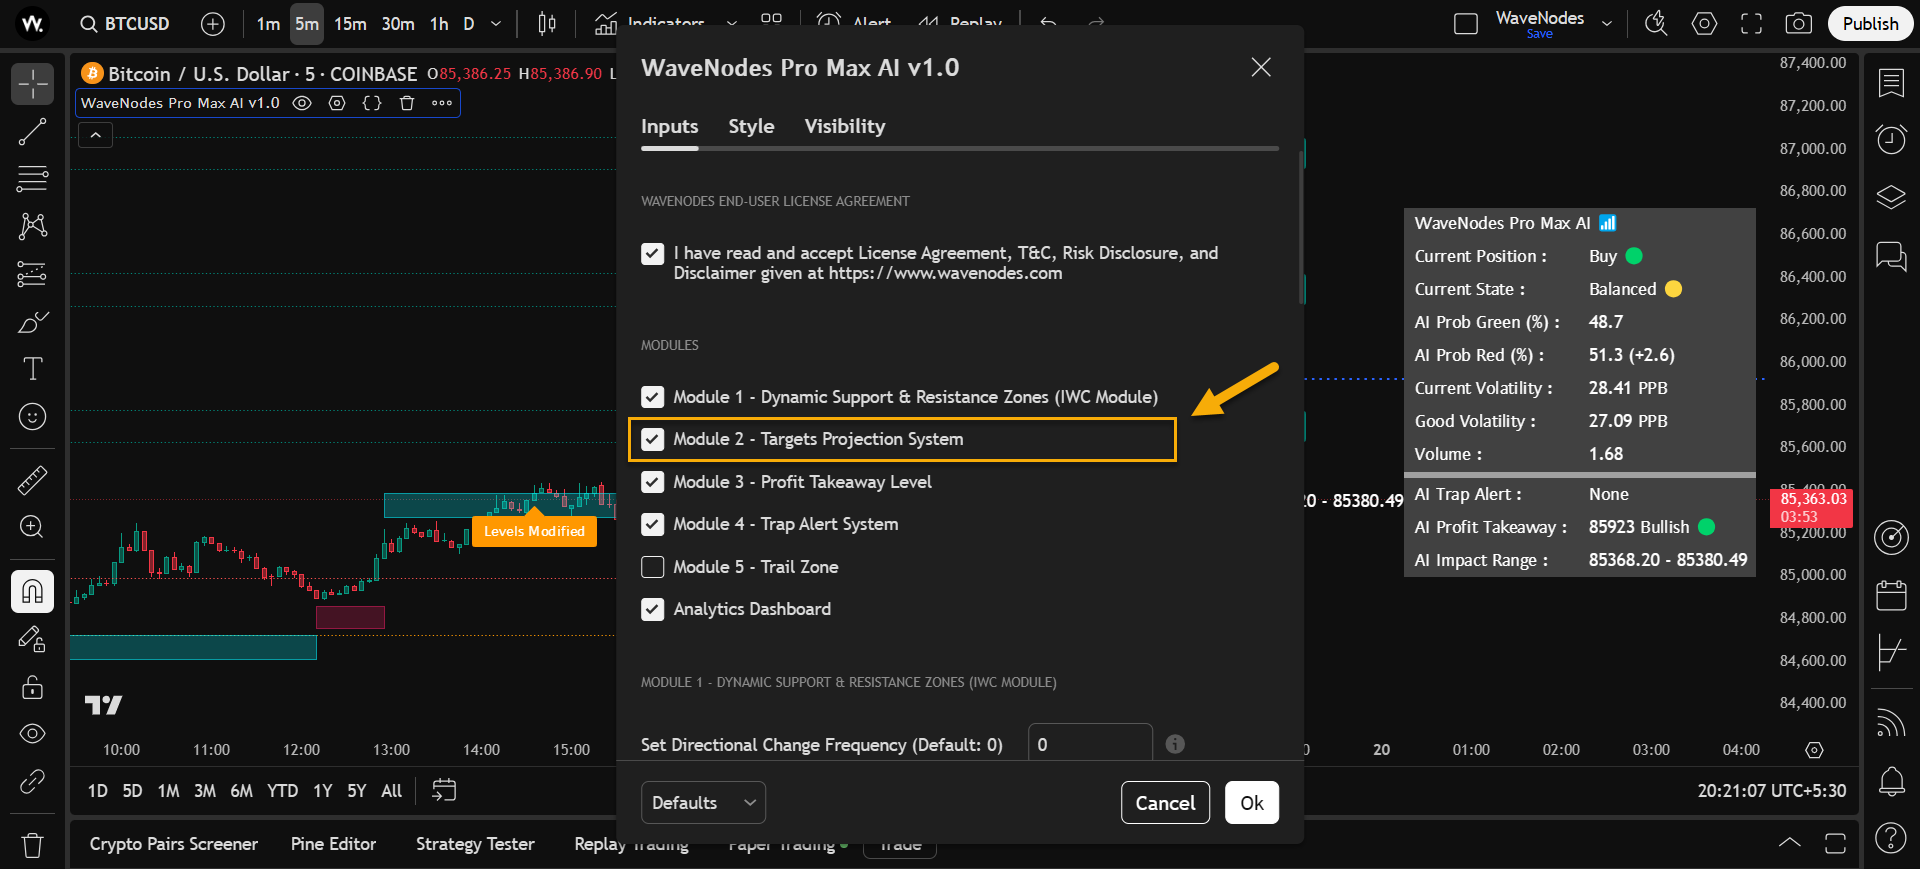Take a chart snapshot with camera icon
1920x869 pixels.
point(1798,24)
